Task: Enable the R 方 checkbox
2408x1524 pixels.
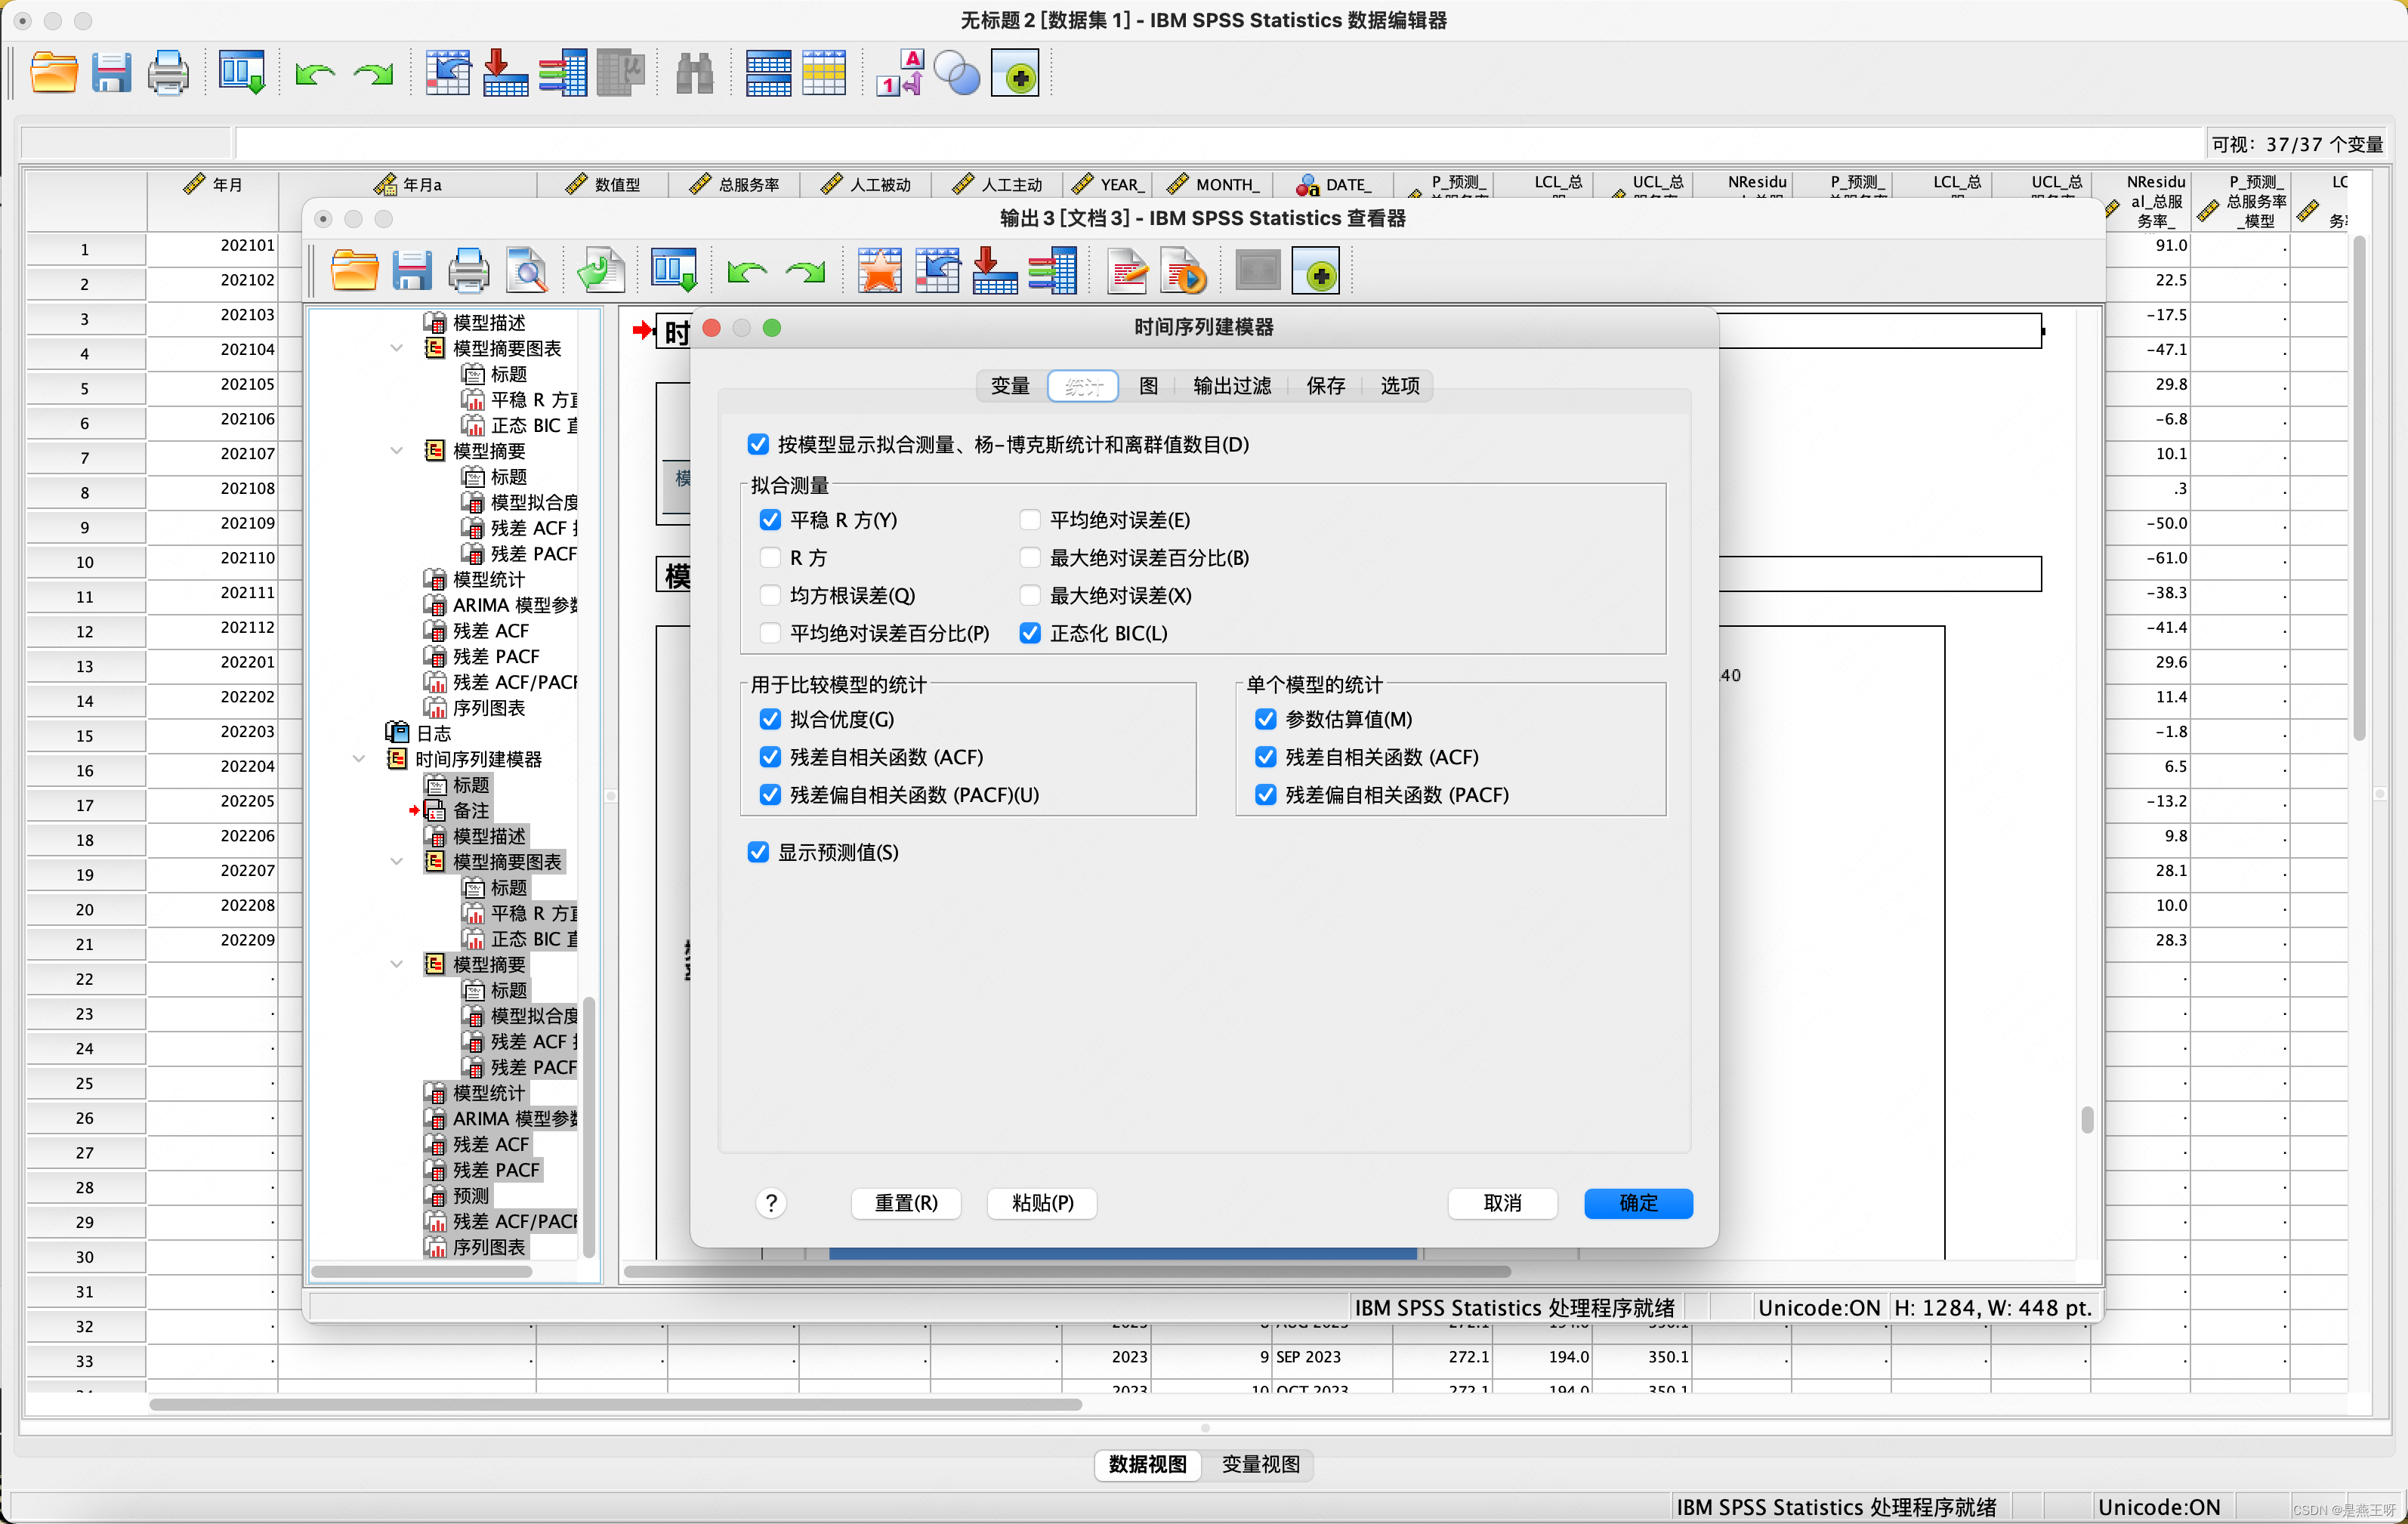Action: tap(770, 558)
